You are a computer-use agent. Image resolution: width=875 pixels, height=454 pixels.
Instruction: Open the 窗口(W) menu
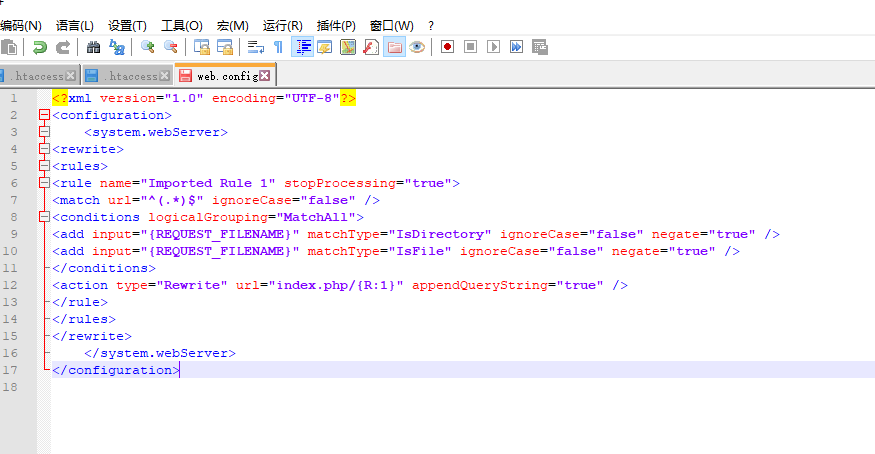tap(392, 26)
